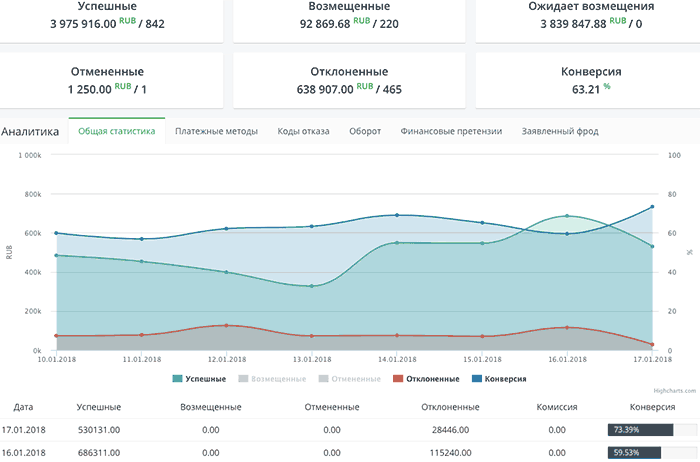The height and width of the screenshot is (462, 700).
Task: Click the Возмещенные table column header
Action: point(211,407)
